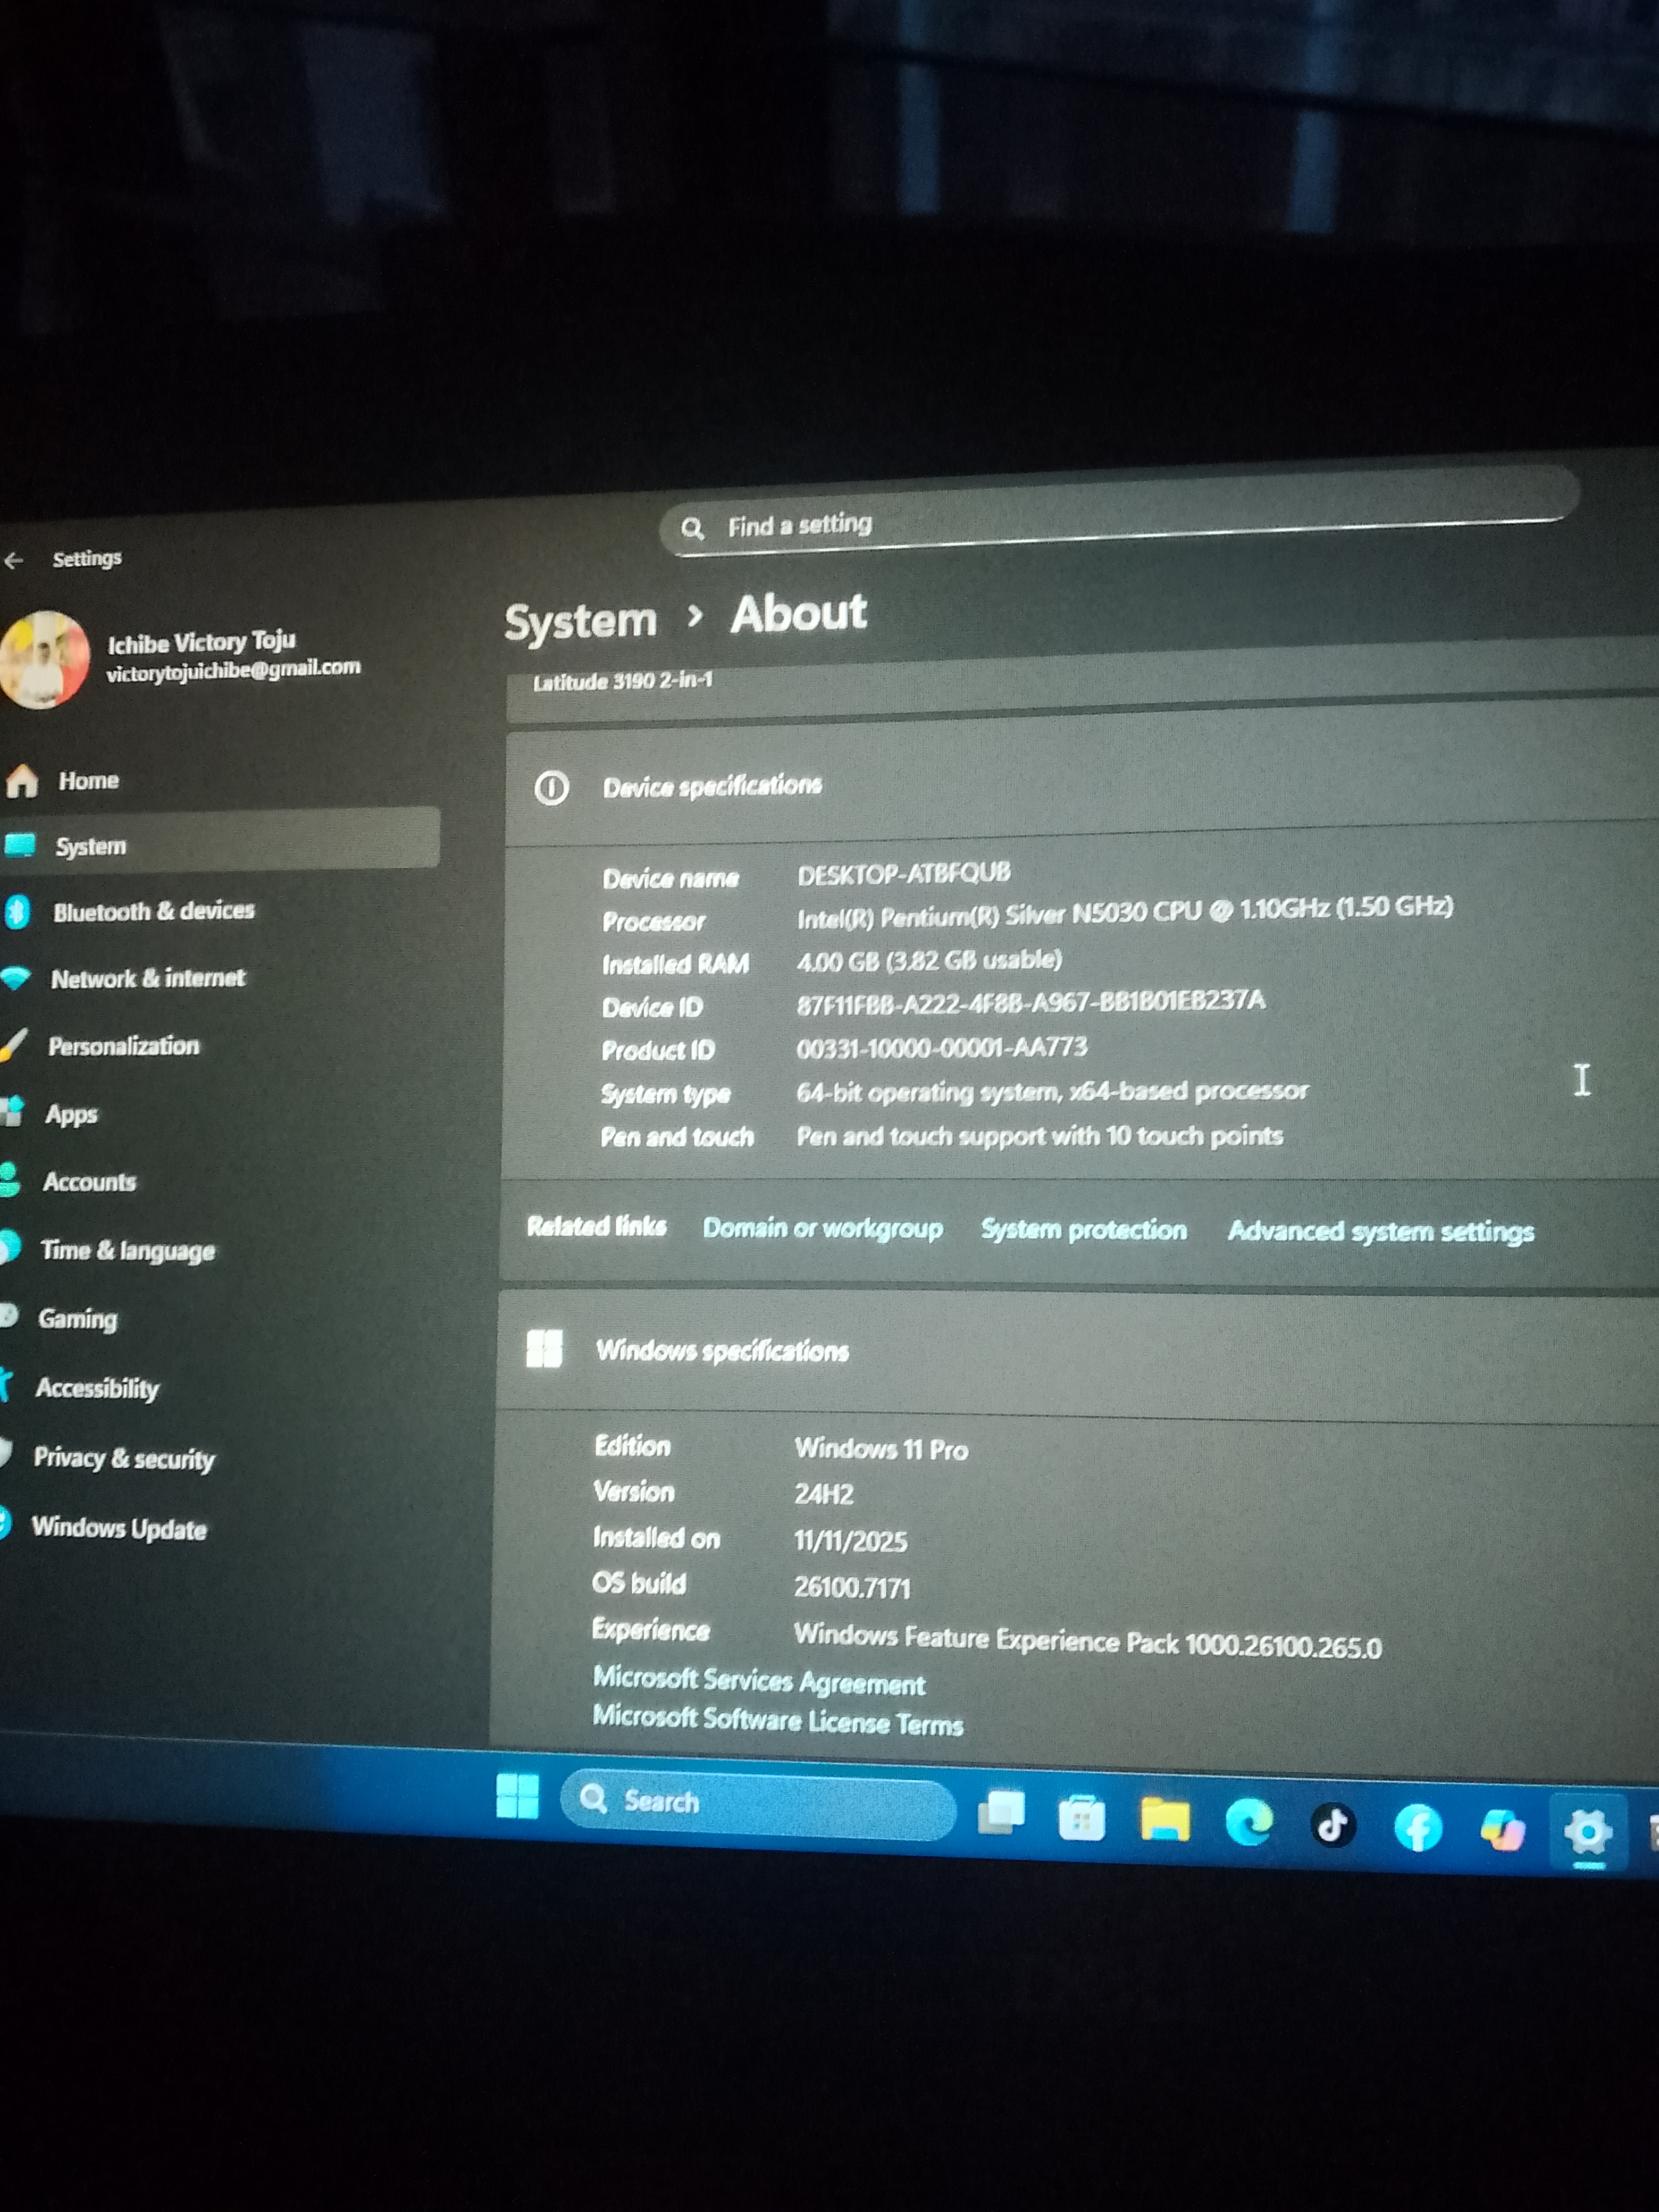Collapse the Windows specifications section header

1077,1355
